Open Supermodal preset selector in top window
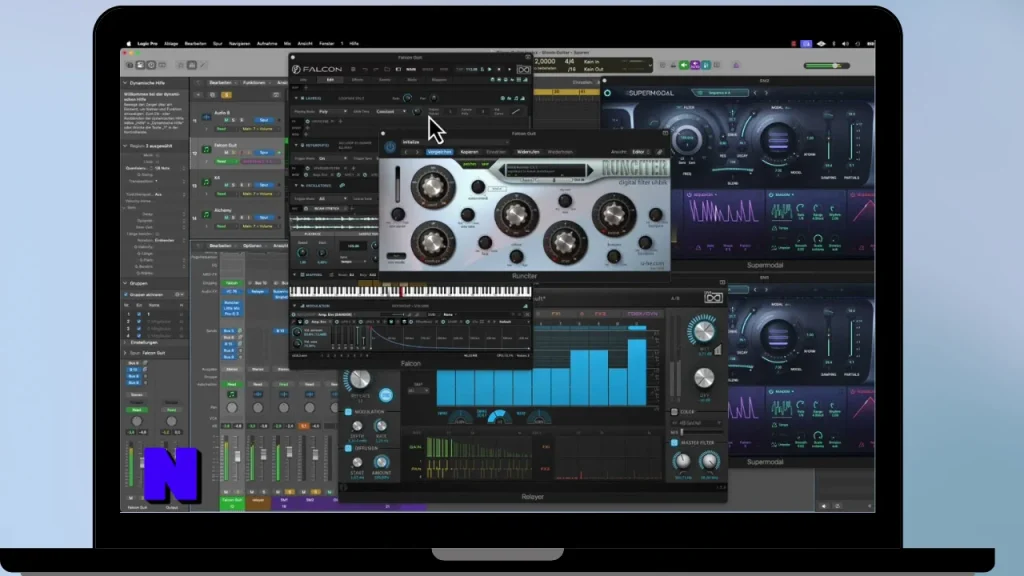 tap(720, 93)
